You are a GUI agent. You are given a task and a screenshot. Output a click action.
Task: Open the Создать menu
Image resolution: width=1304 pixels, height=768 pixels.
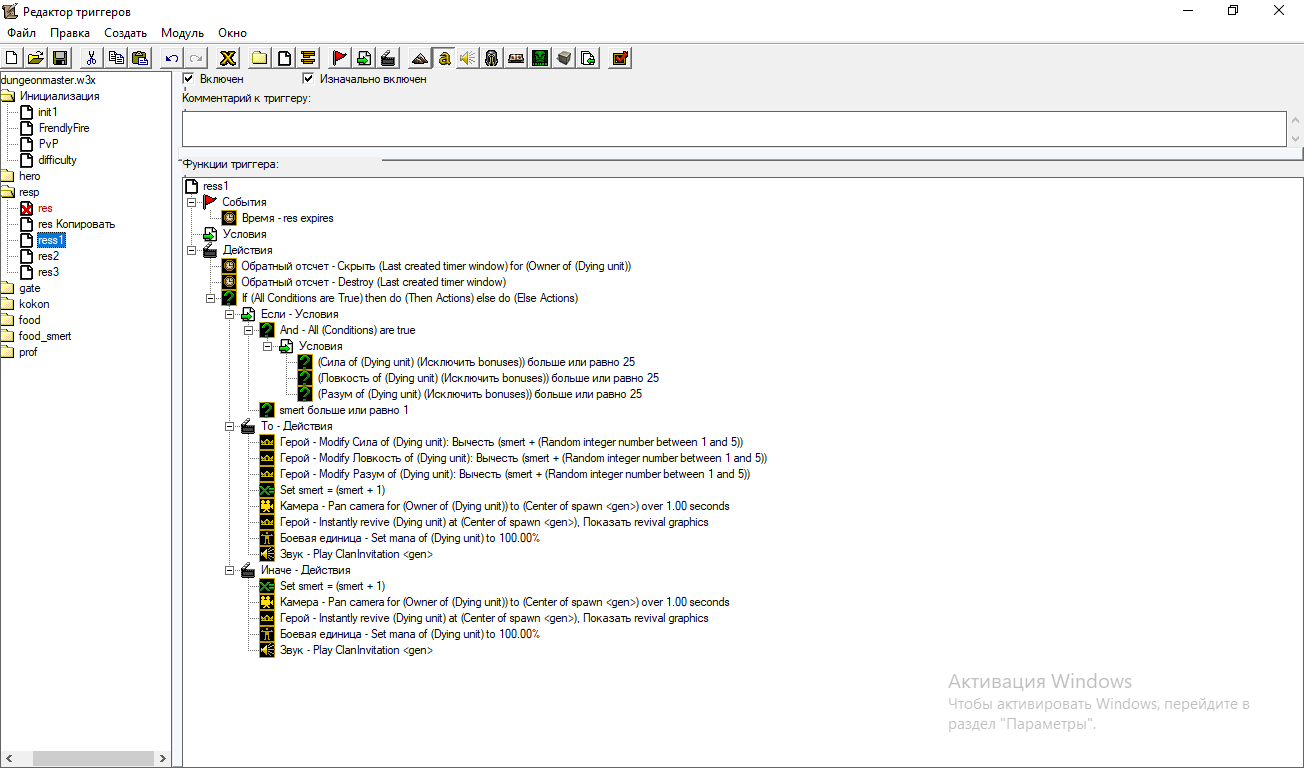coord(126,33)
